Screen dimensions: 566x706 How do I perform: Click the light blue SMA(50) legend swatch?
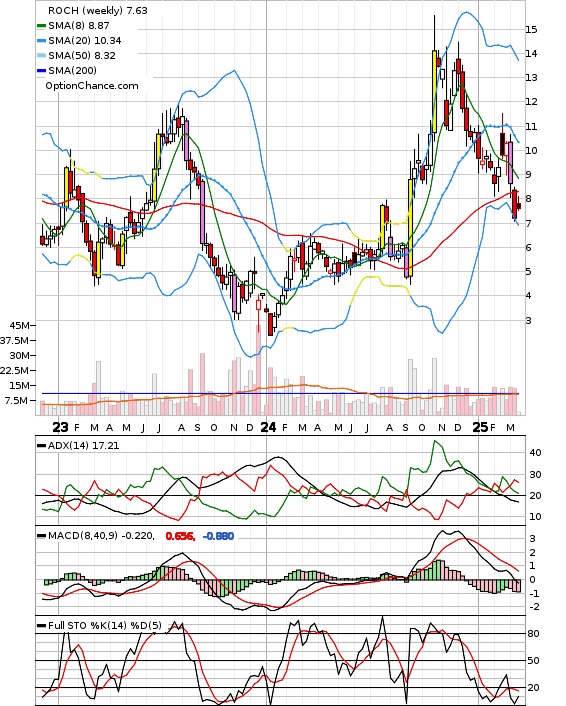pyautogui.click(x=41, y=55)
